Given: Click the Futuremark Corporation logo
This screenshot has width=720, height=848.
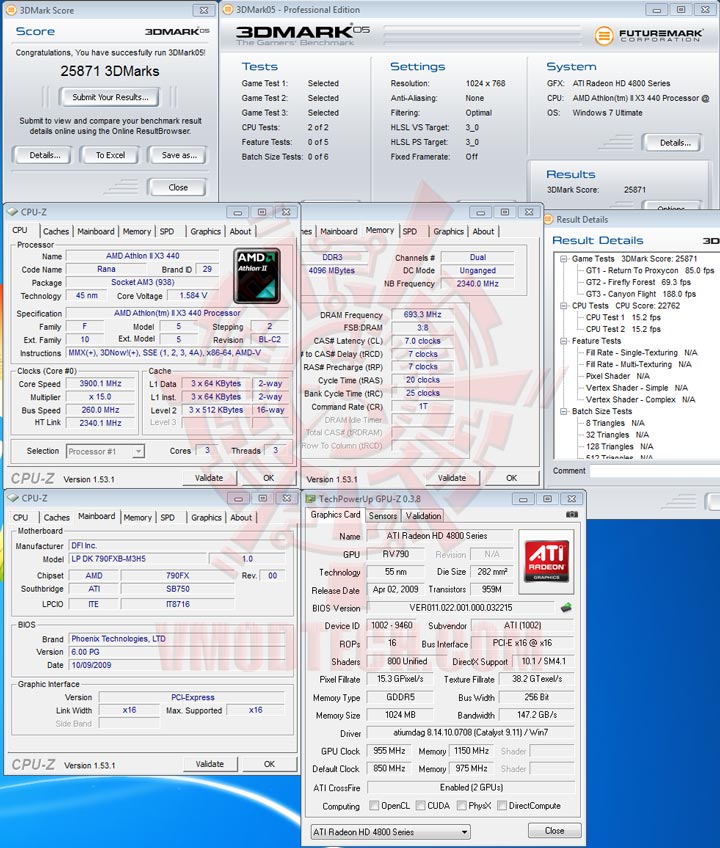Looking at the screenshot, I should (x=649, y=36).
